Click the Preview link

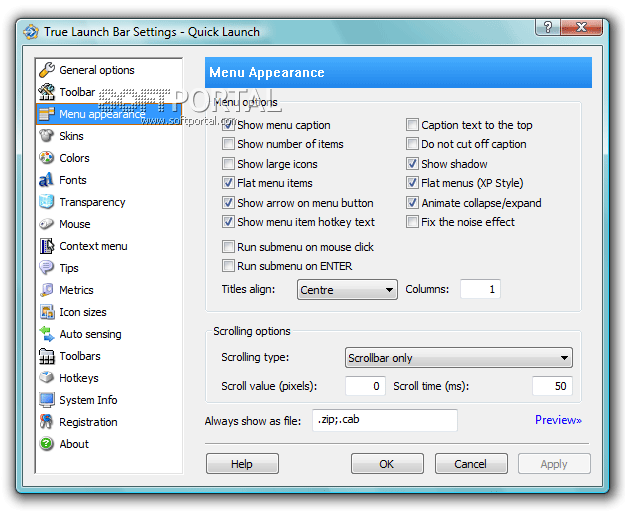coord(558,420)
